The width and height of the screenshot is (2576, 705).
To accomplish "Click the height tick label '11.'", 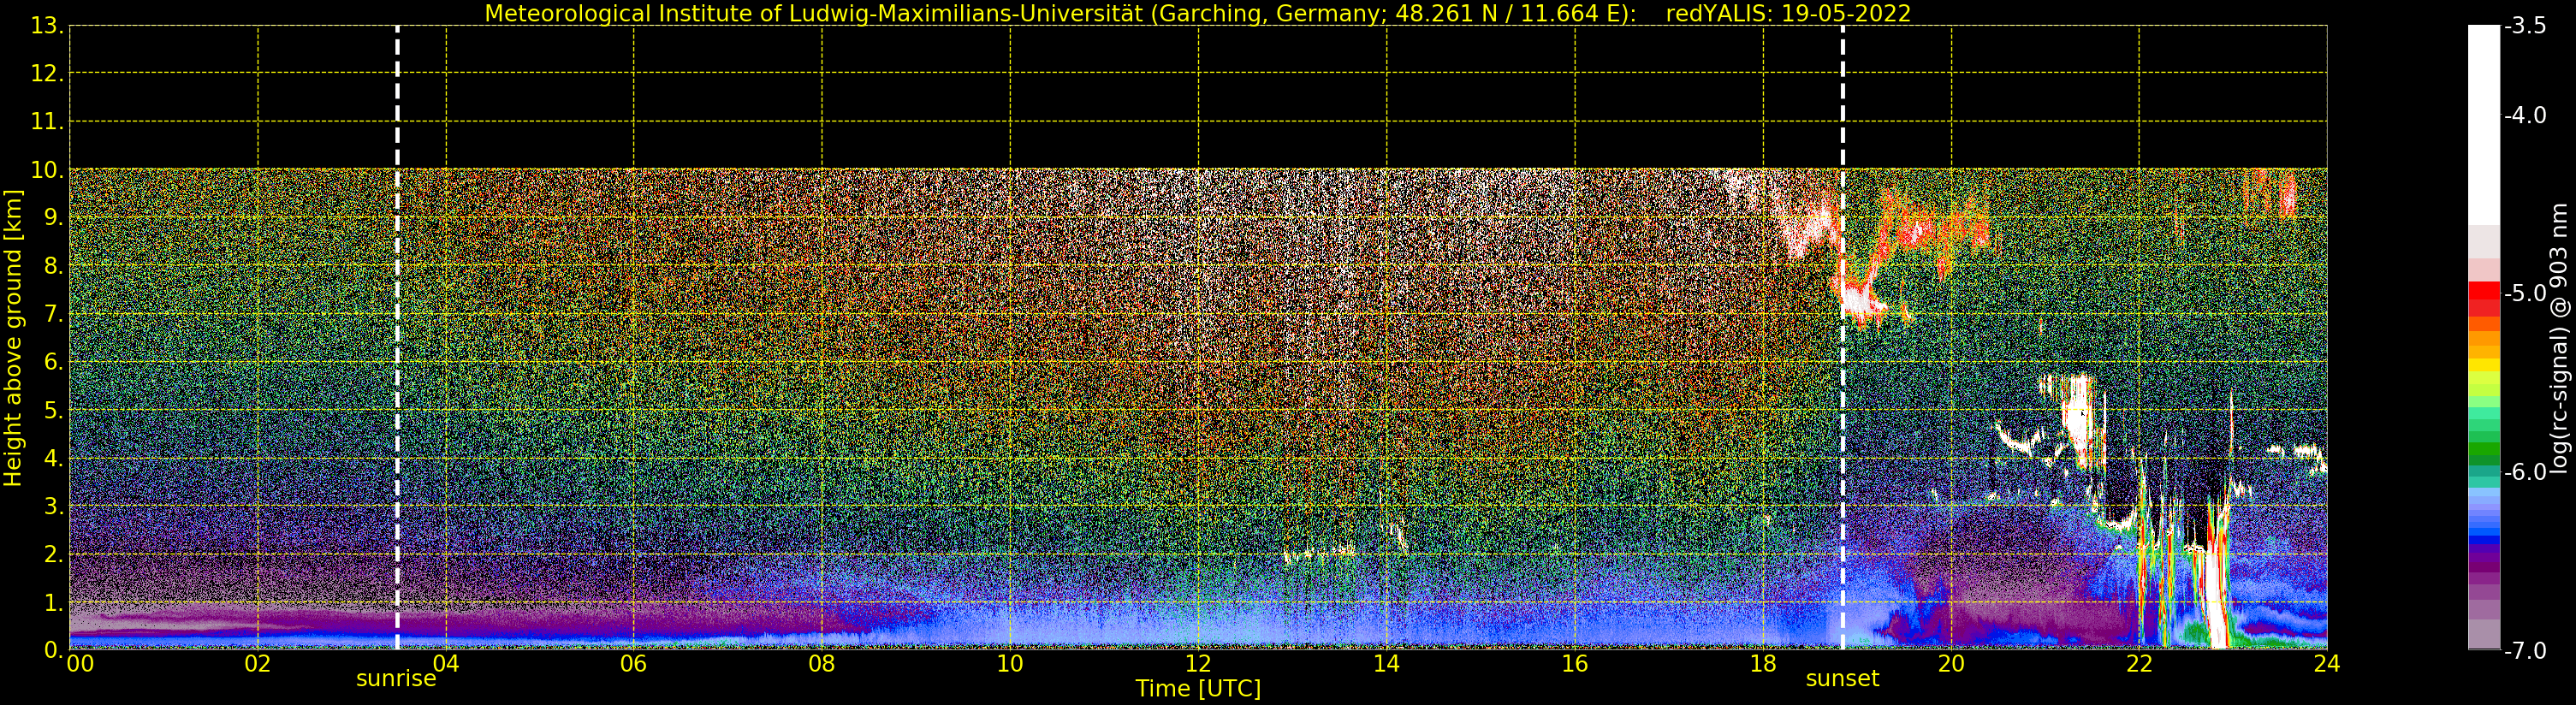I will pyautogui.click(x=47, y=122).
